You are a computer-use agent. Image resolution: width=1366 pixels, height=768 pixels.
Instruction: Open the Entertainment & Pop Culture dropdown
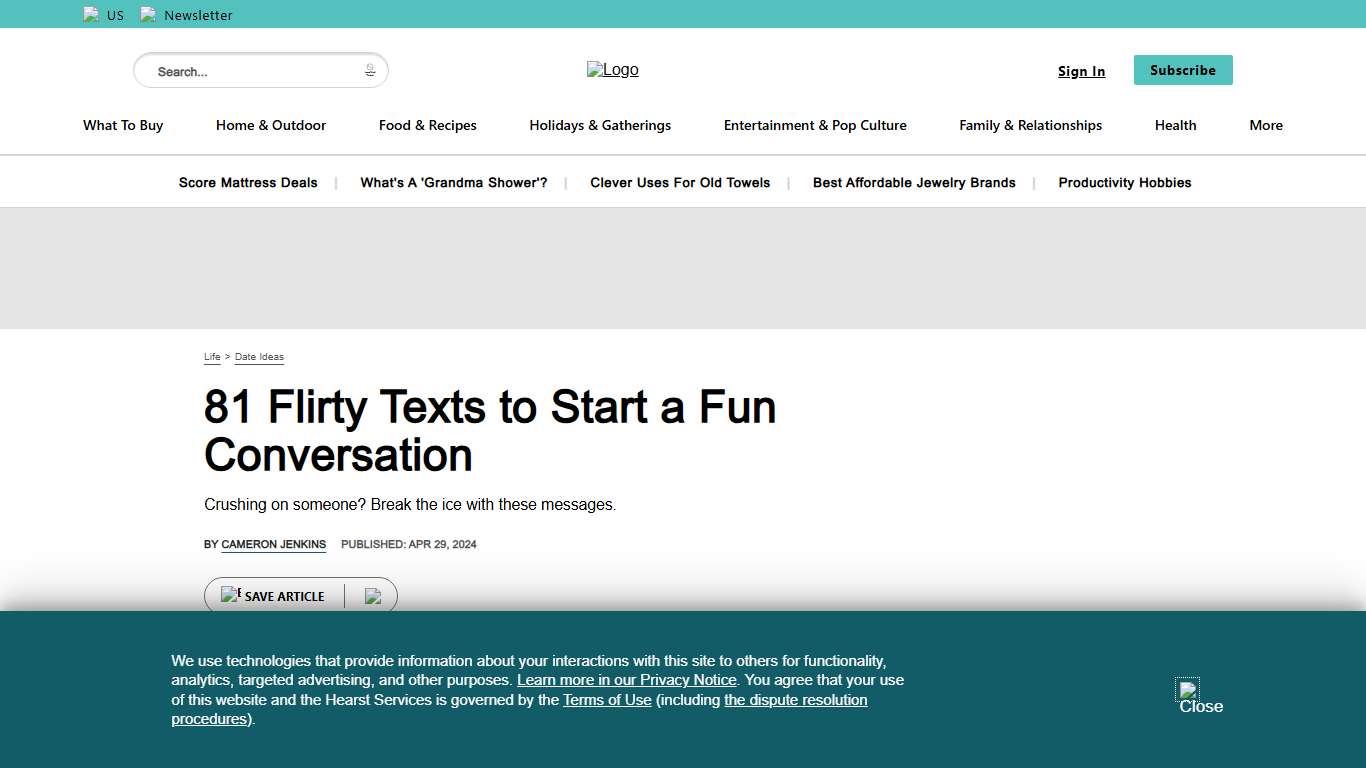click(815, 125)
